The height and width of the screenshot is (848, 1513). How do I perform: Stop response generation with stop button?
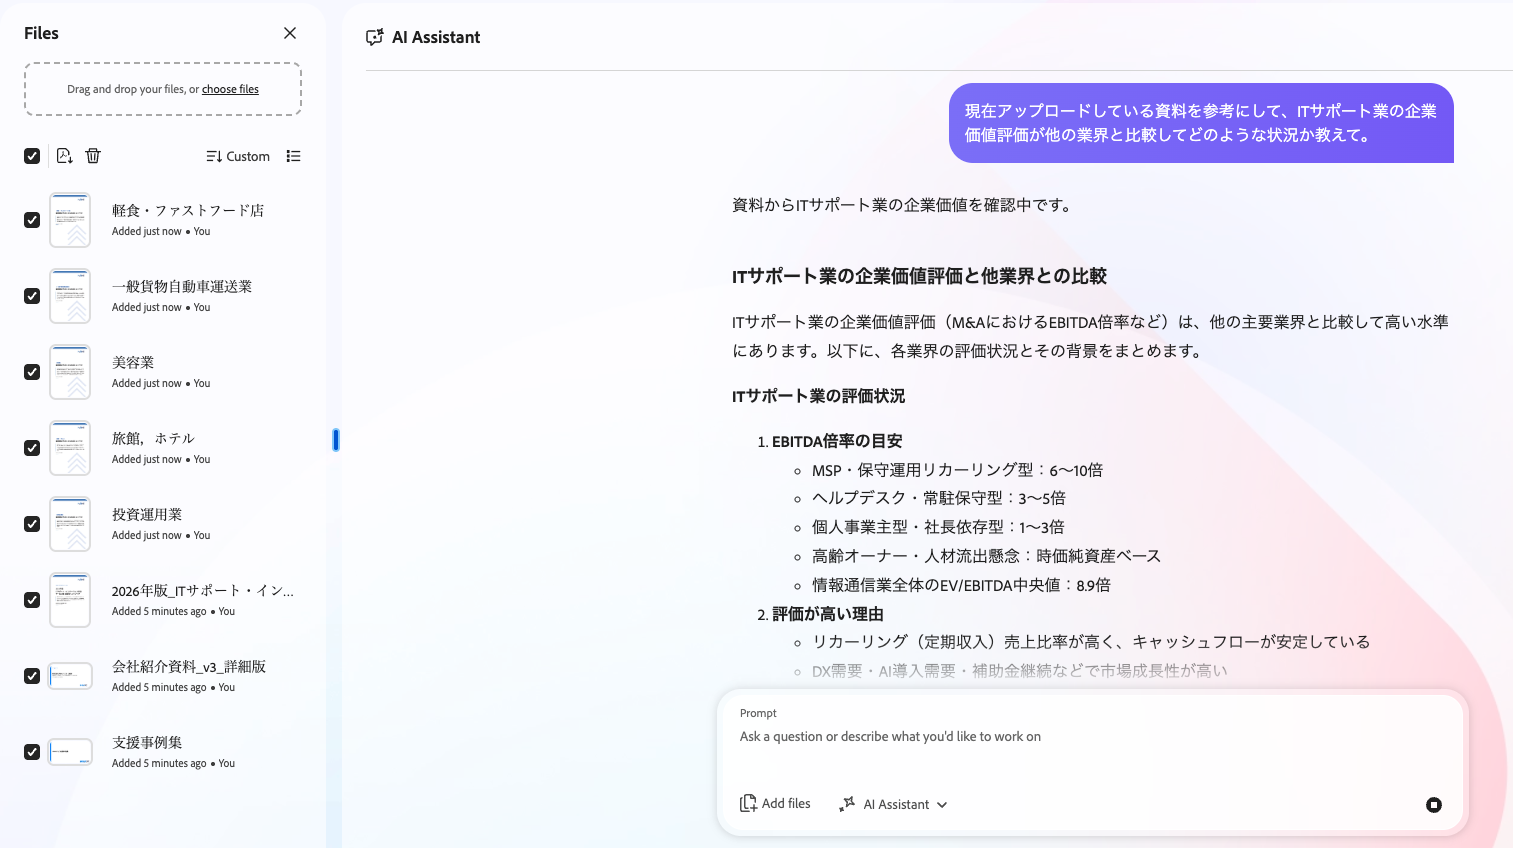(1434, 805)
